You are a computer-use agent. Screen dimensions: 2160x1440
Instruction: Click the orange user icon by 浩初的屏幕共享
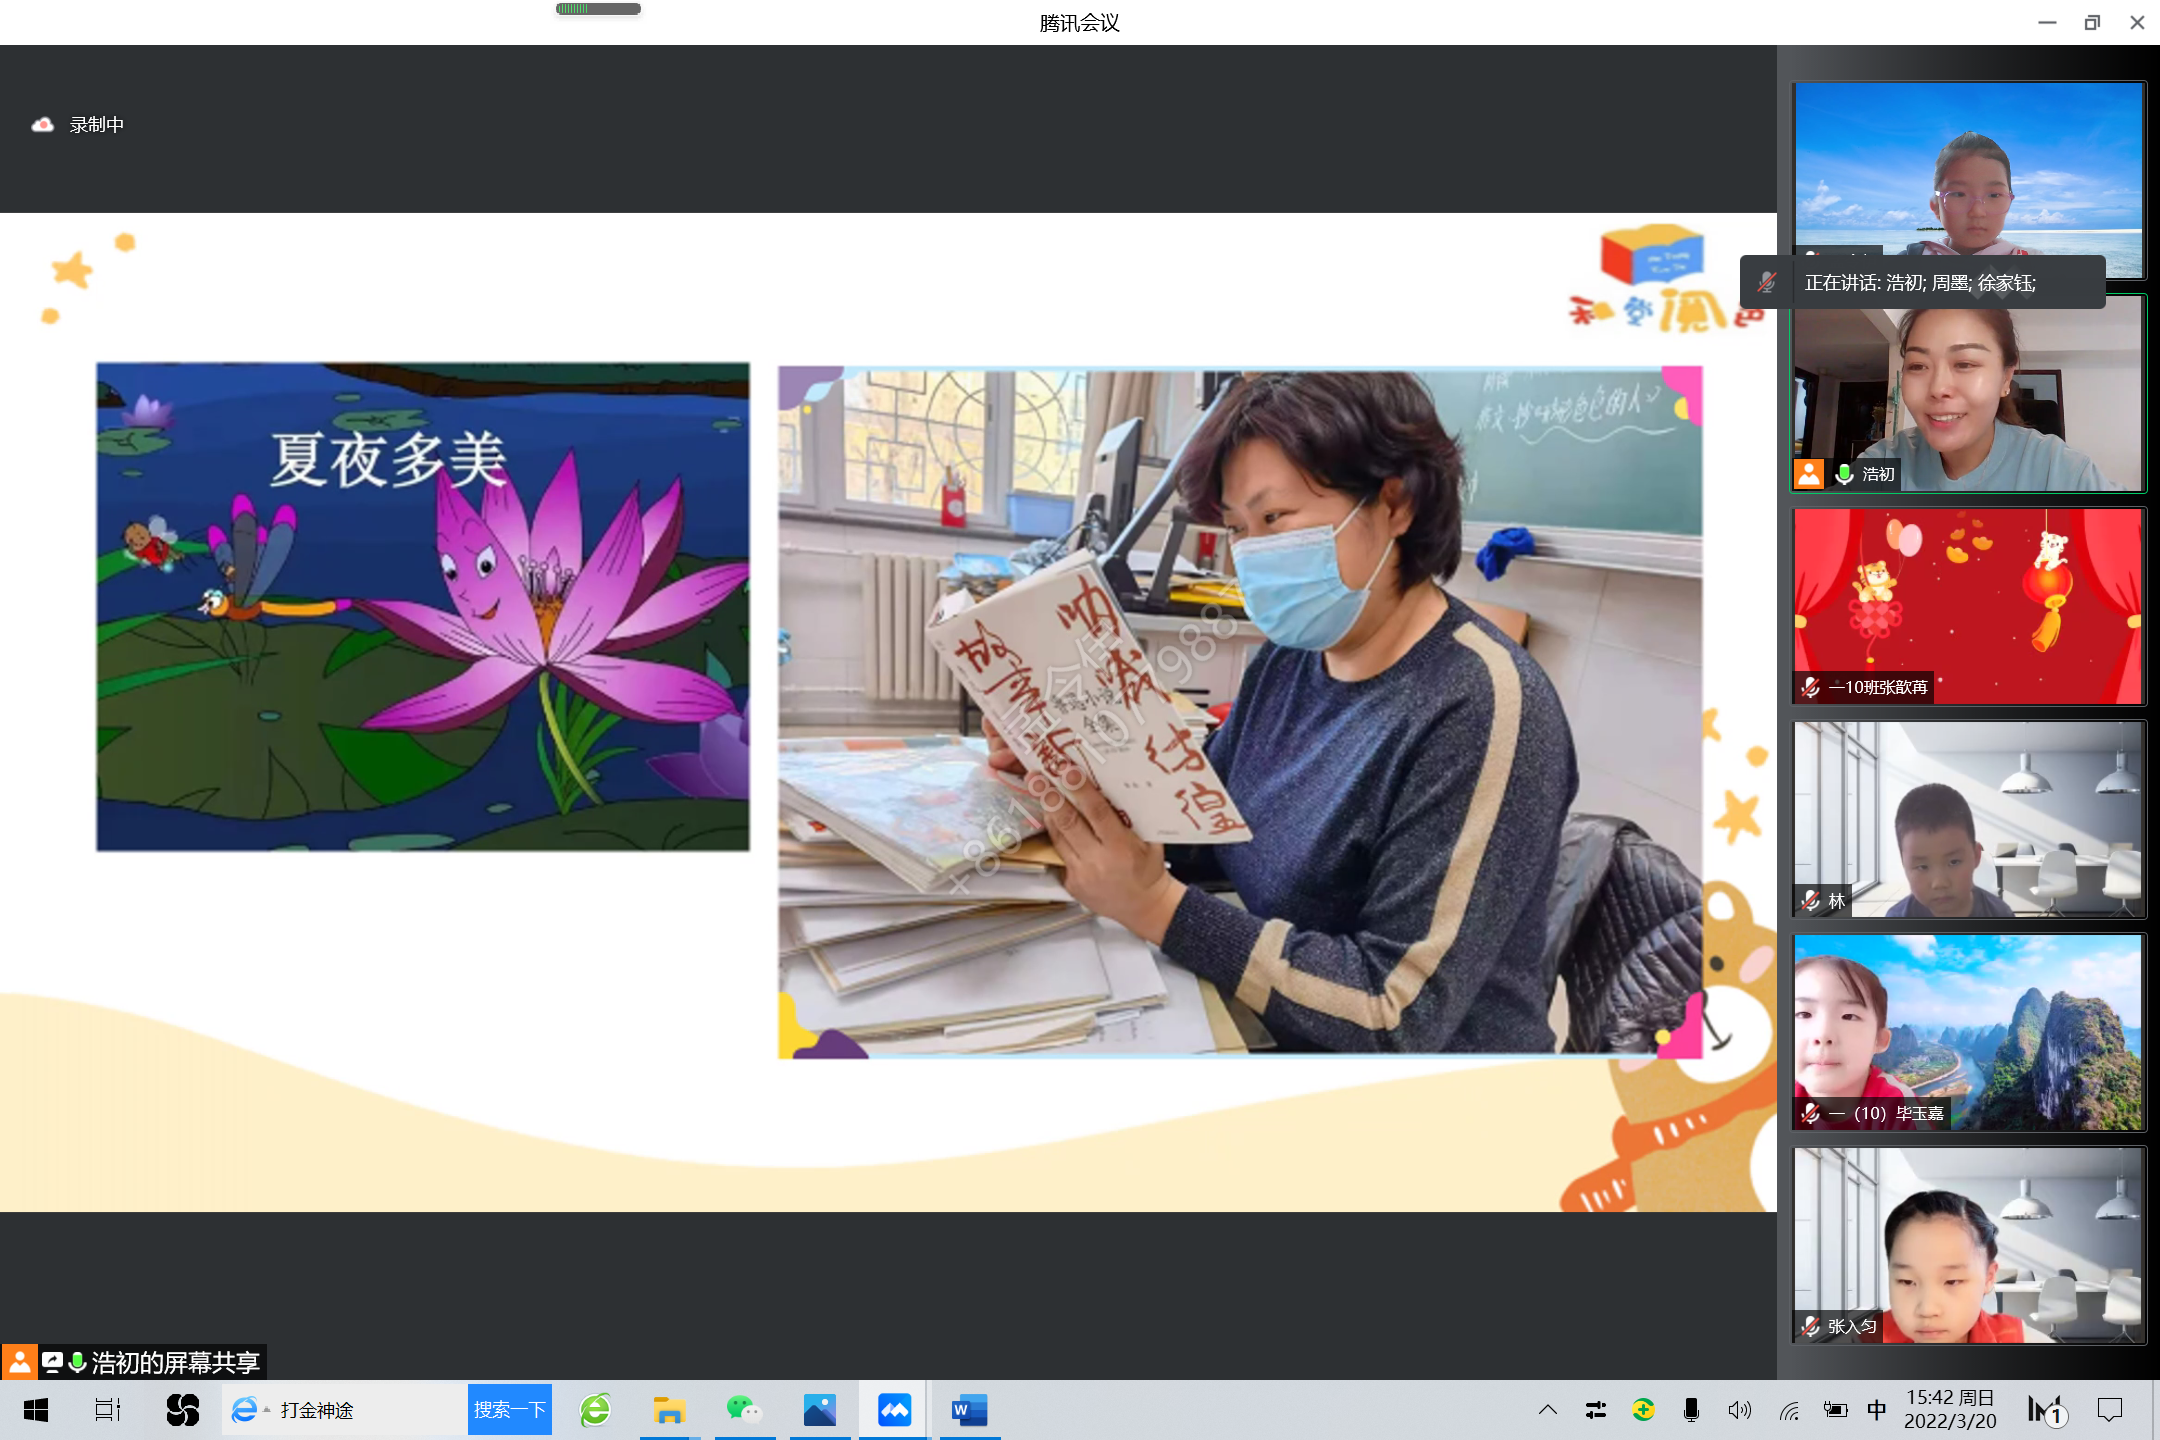pyautogui.click(x=19, y=1362)
